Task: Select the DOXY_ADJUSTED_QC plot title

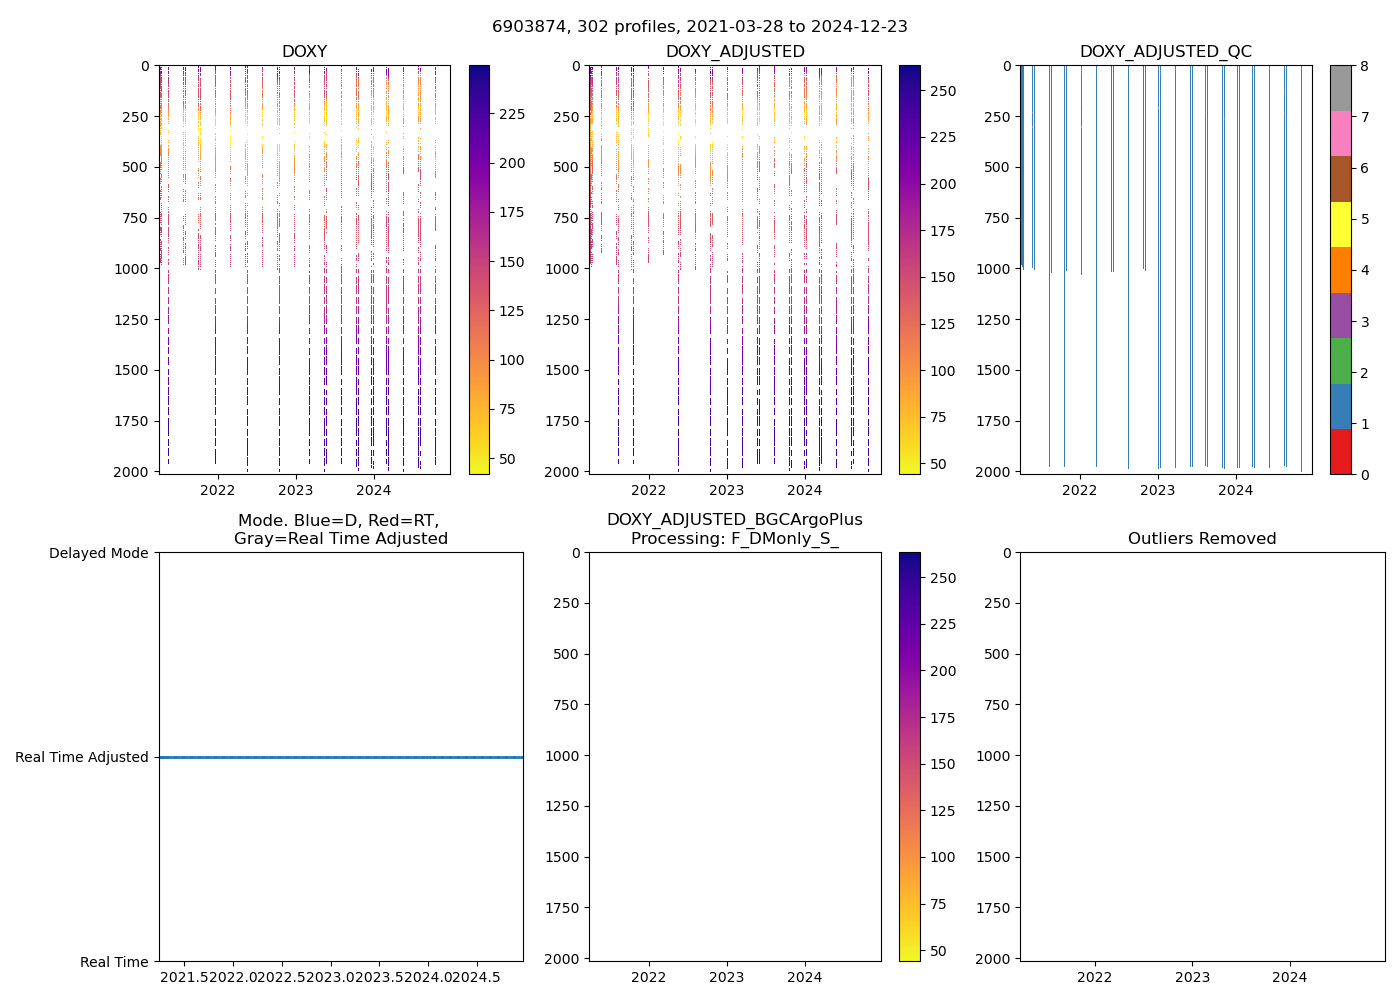Action: (x=1165, y=52)
